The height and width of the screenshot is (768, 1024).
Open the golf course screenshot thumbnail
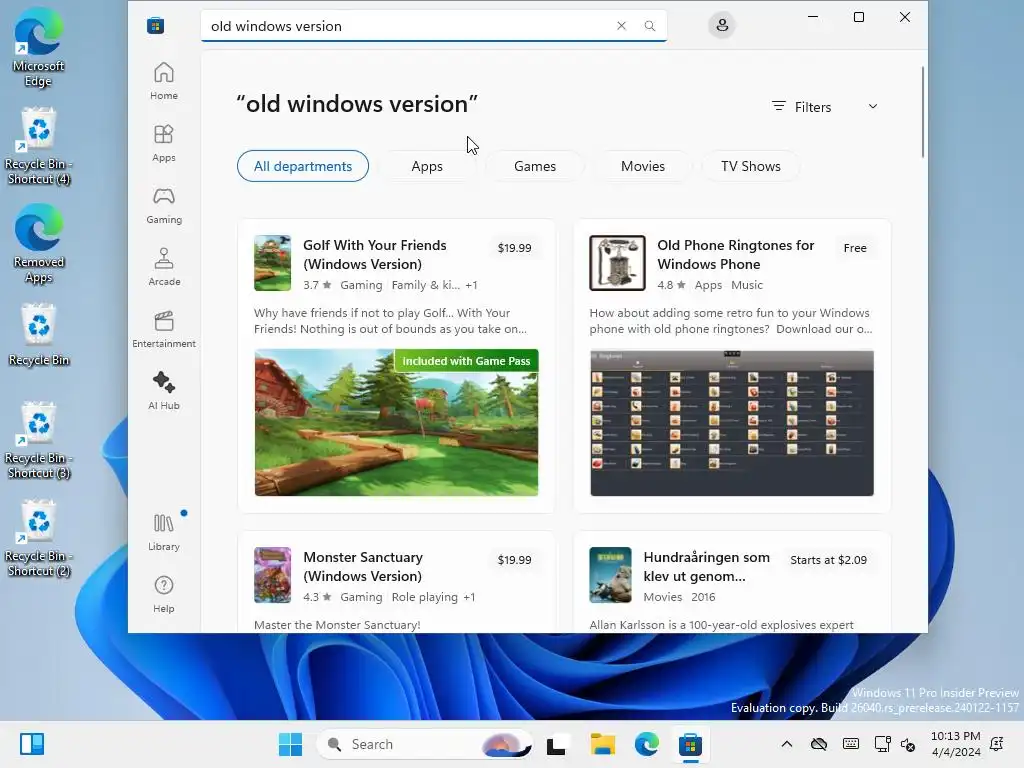tap(396, 423)
